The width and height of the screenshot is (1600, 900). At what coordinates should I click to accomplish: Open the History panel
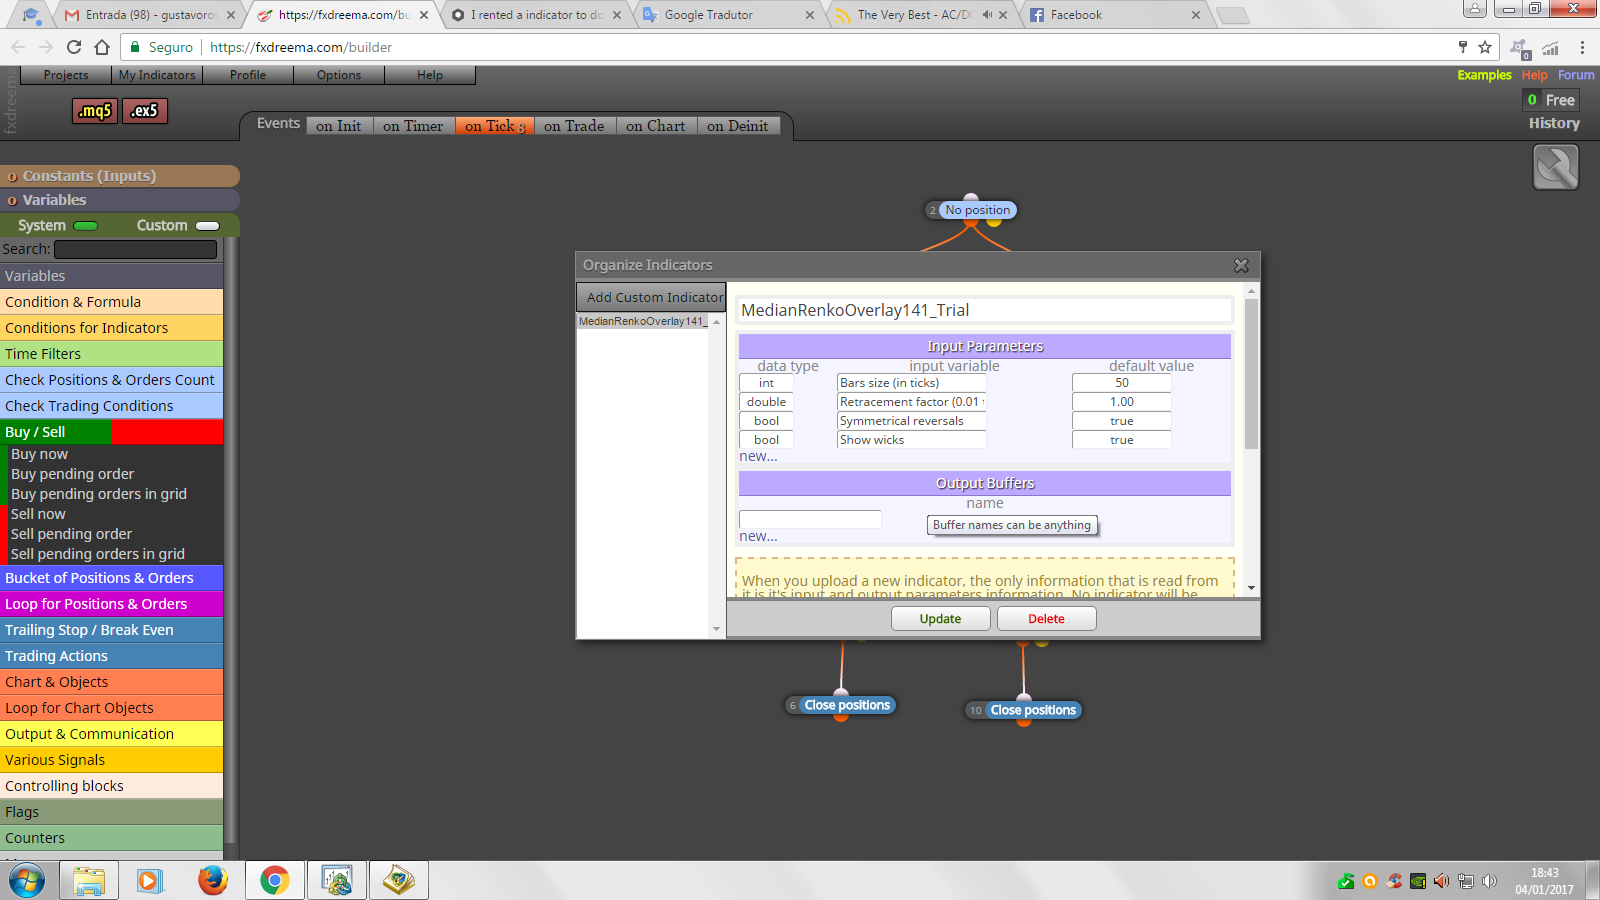pos(1554,123)
